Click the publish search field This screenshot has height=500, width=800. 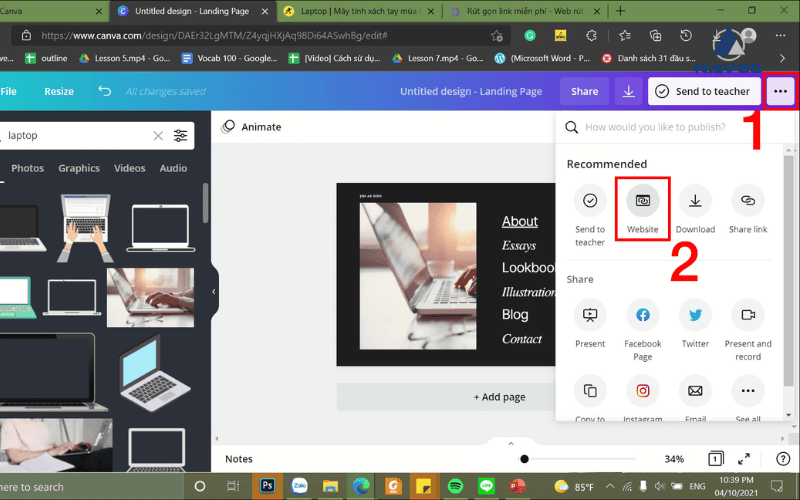pos(669,127)
